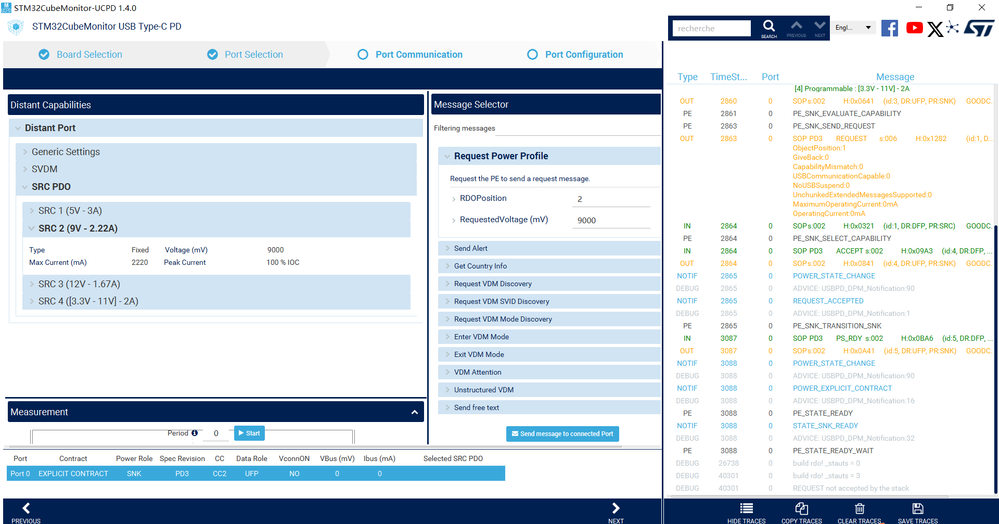The width and height of the screenshot is (999, 524).
Task: Expand SRC 1 (5V - 3A)
Action: pos(31,210)
